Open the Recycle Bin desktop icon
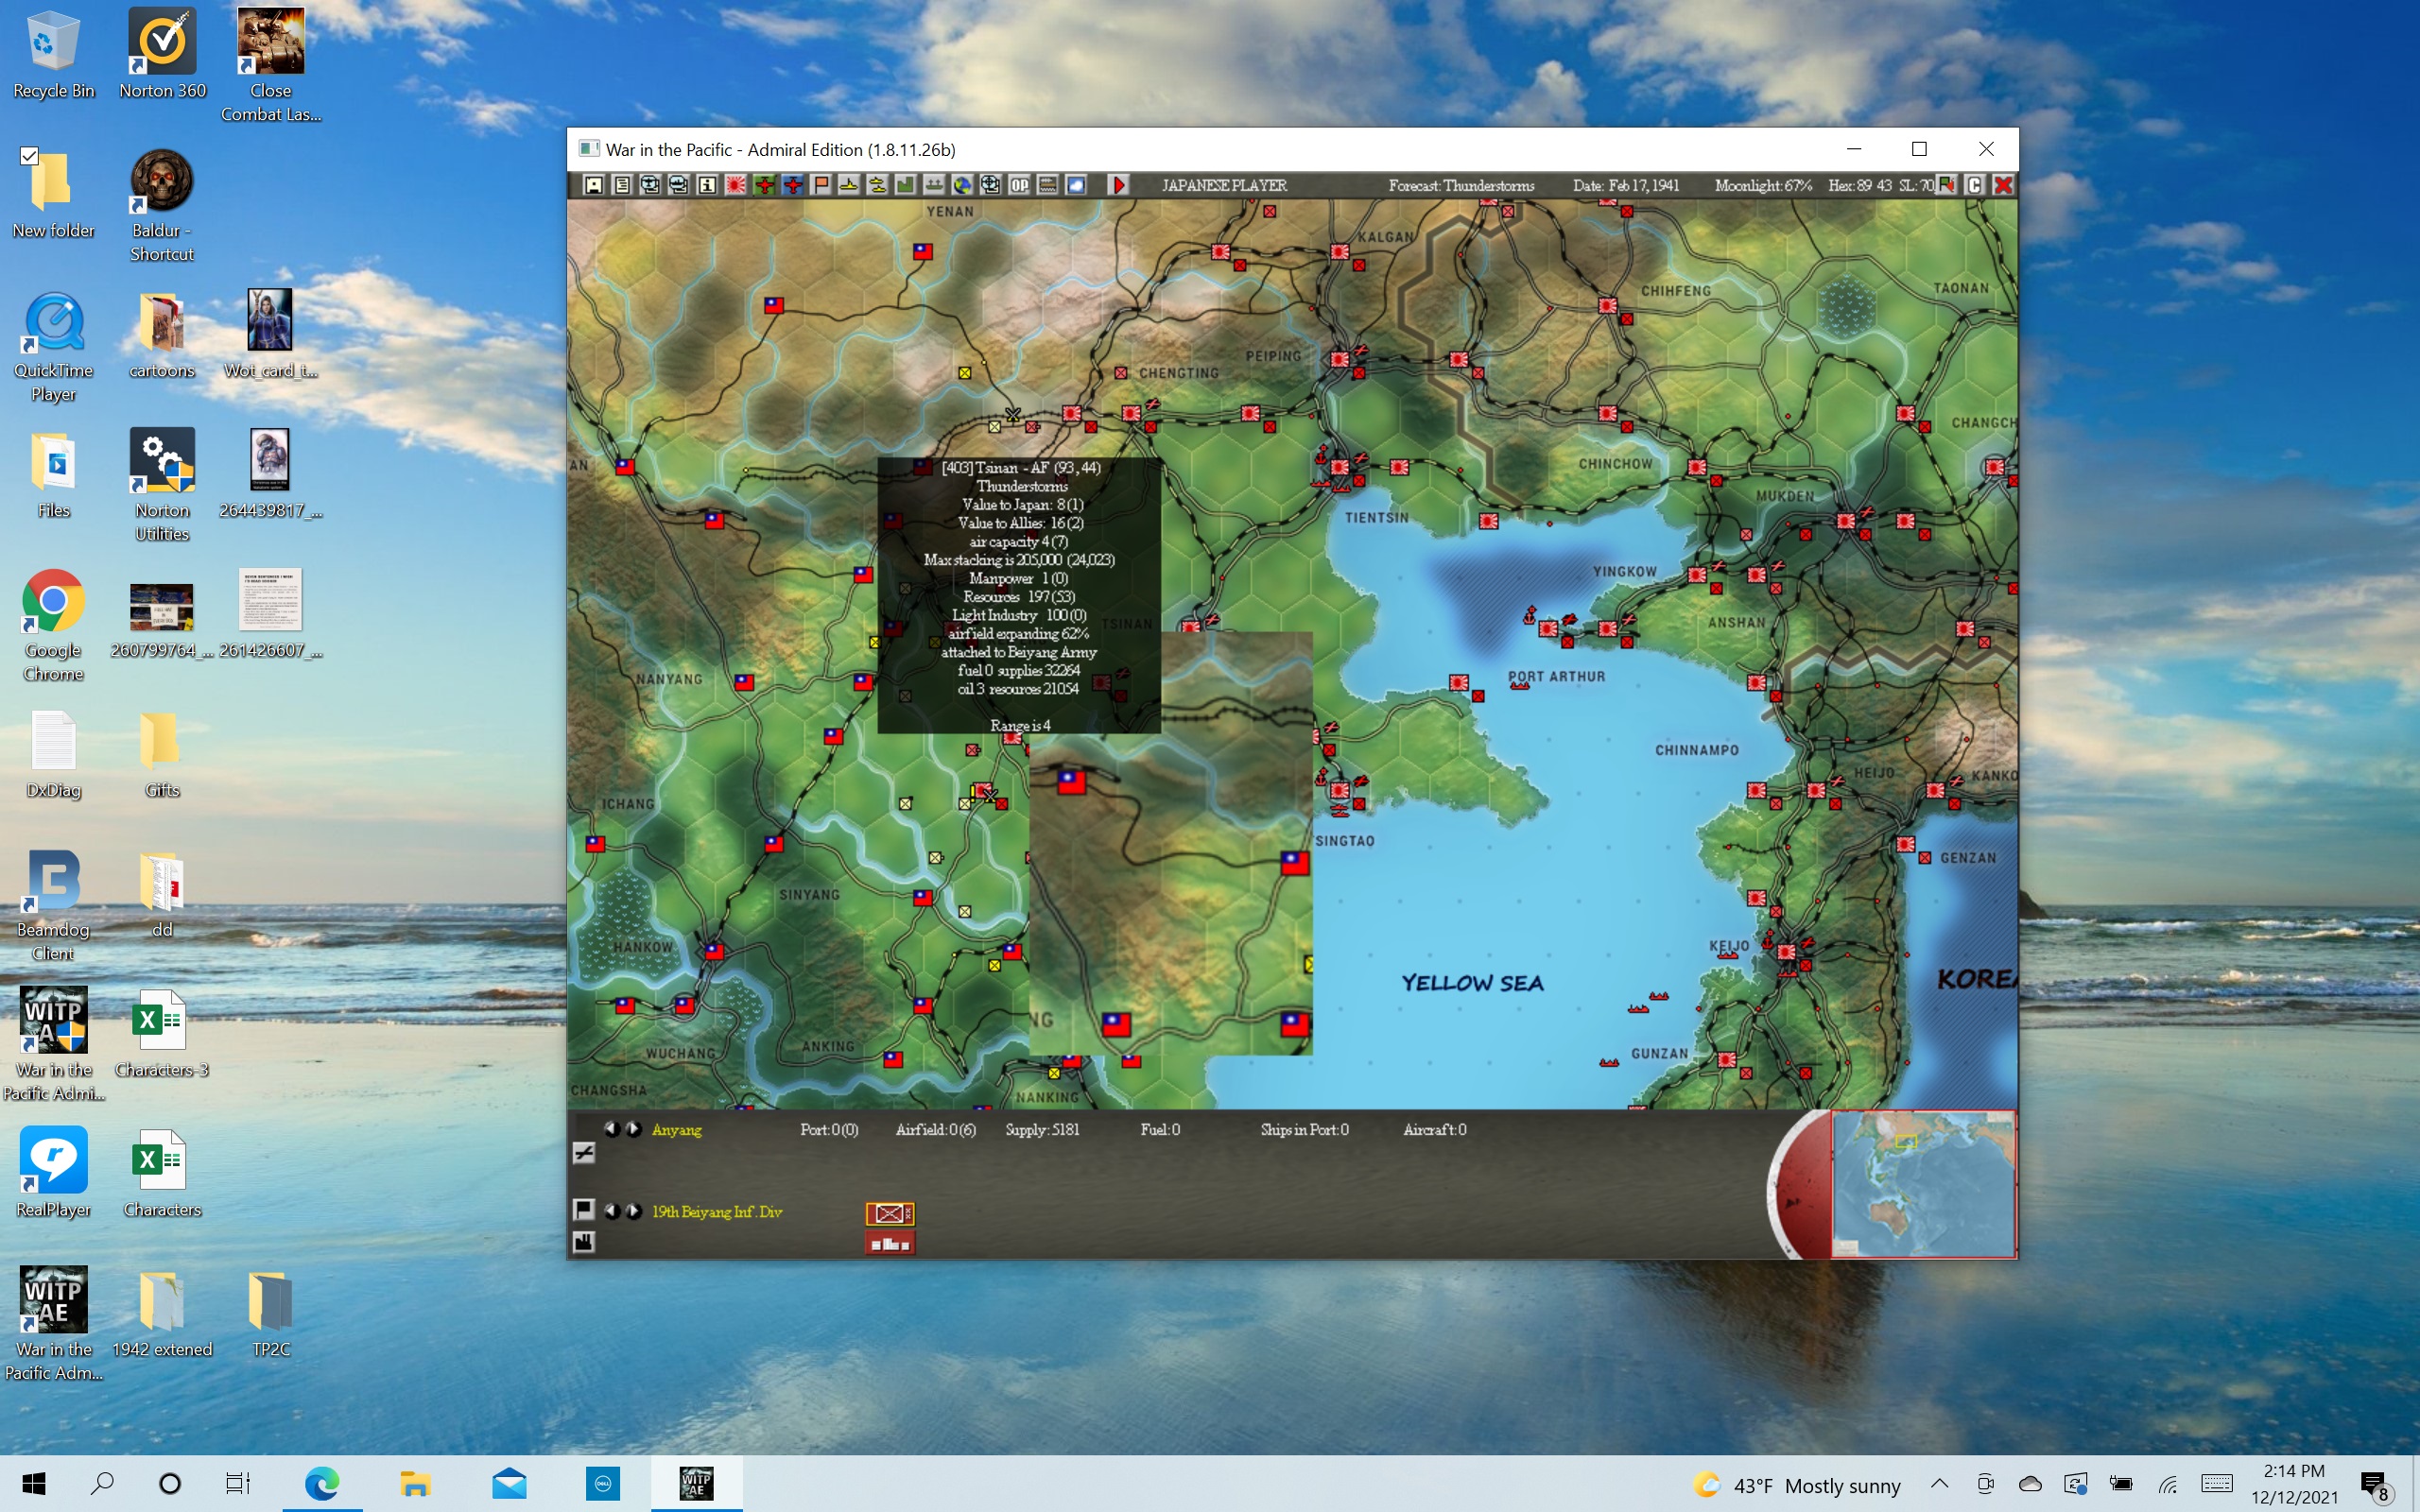Viewport: 2420px width, 1512px height. [53, 54]
